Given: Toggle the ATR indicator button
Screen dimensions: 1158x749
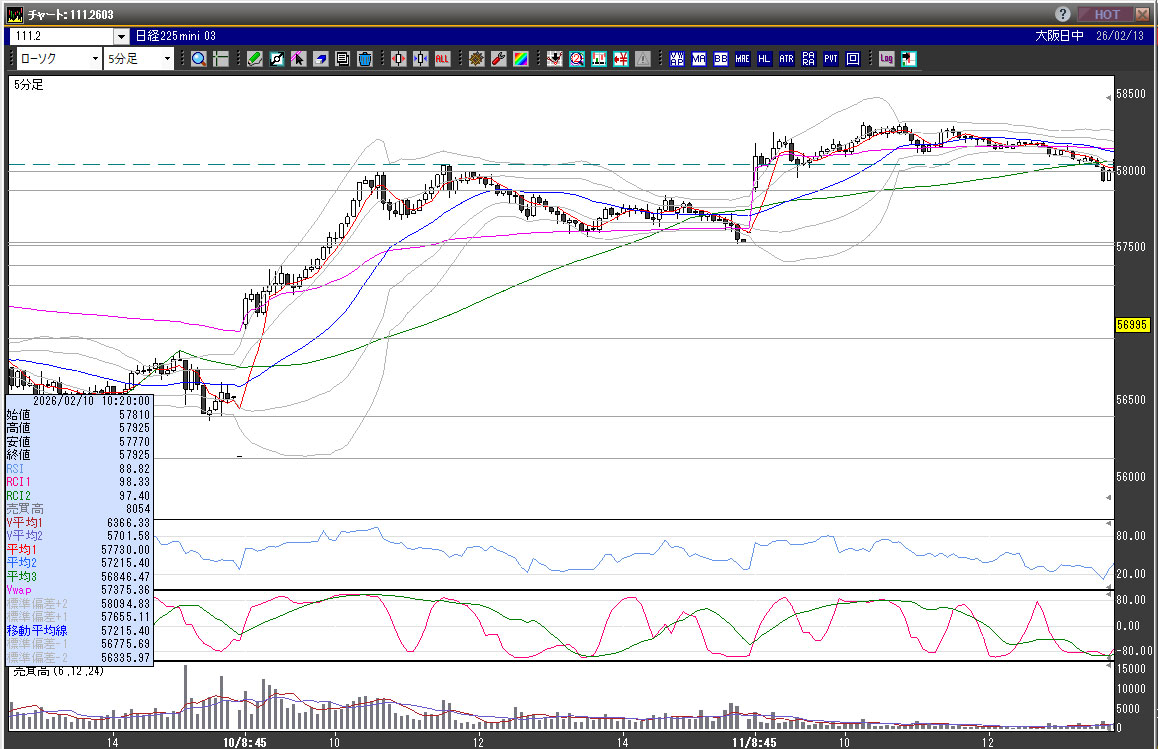Looking at the screenshot, I should click(x=787, y=59).
